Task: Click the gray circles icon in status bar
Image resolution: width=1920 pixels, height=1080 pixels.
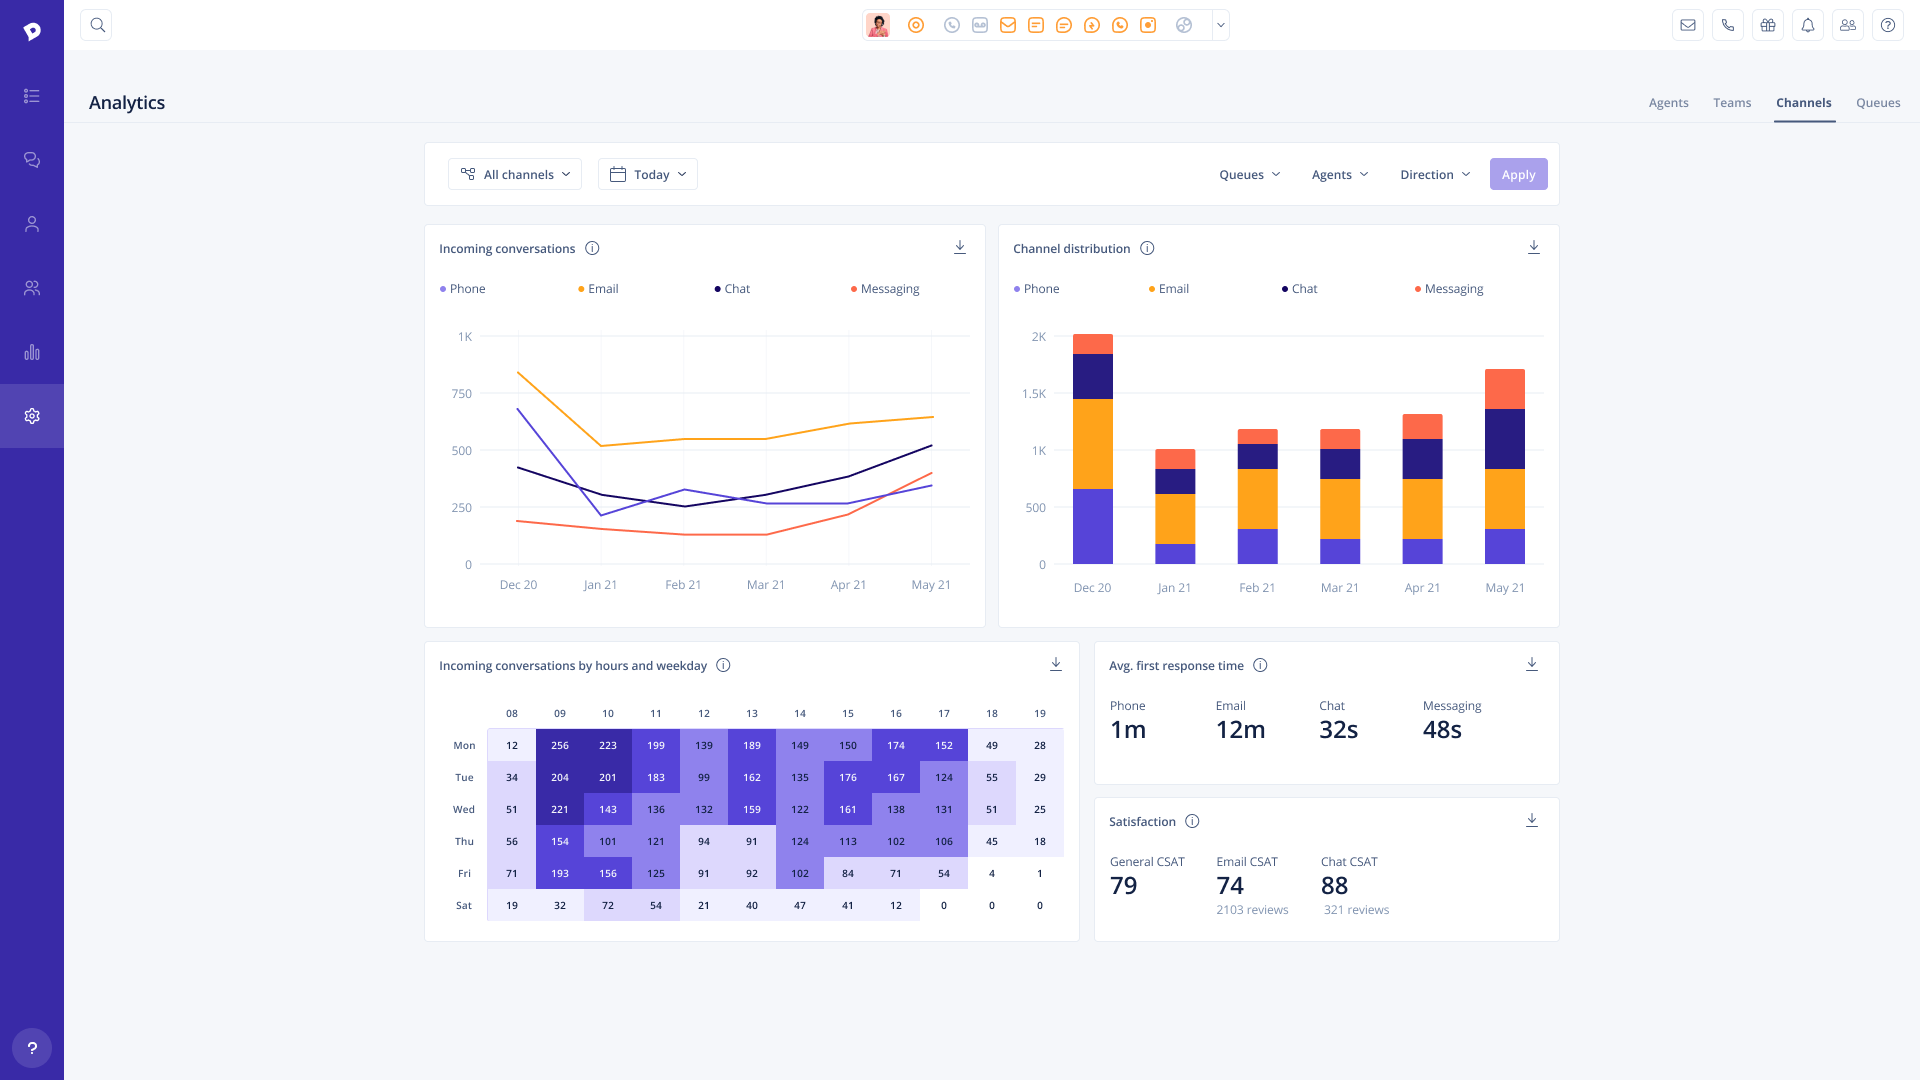Action: (x=1184, y=25)
